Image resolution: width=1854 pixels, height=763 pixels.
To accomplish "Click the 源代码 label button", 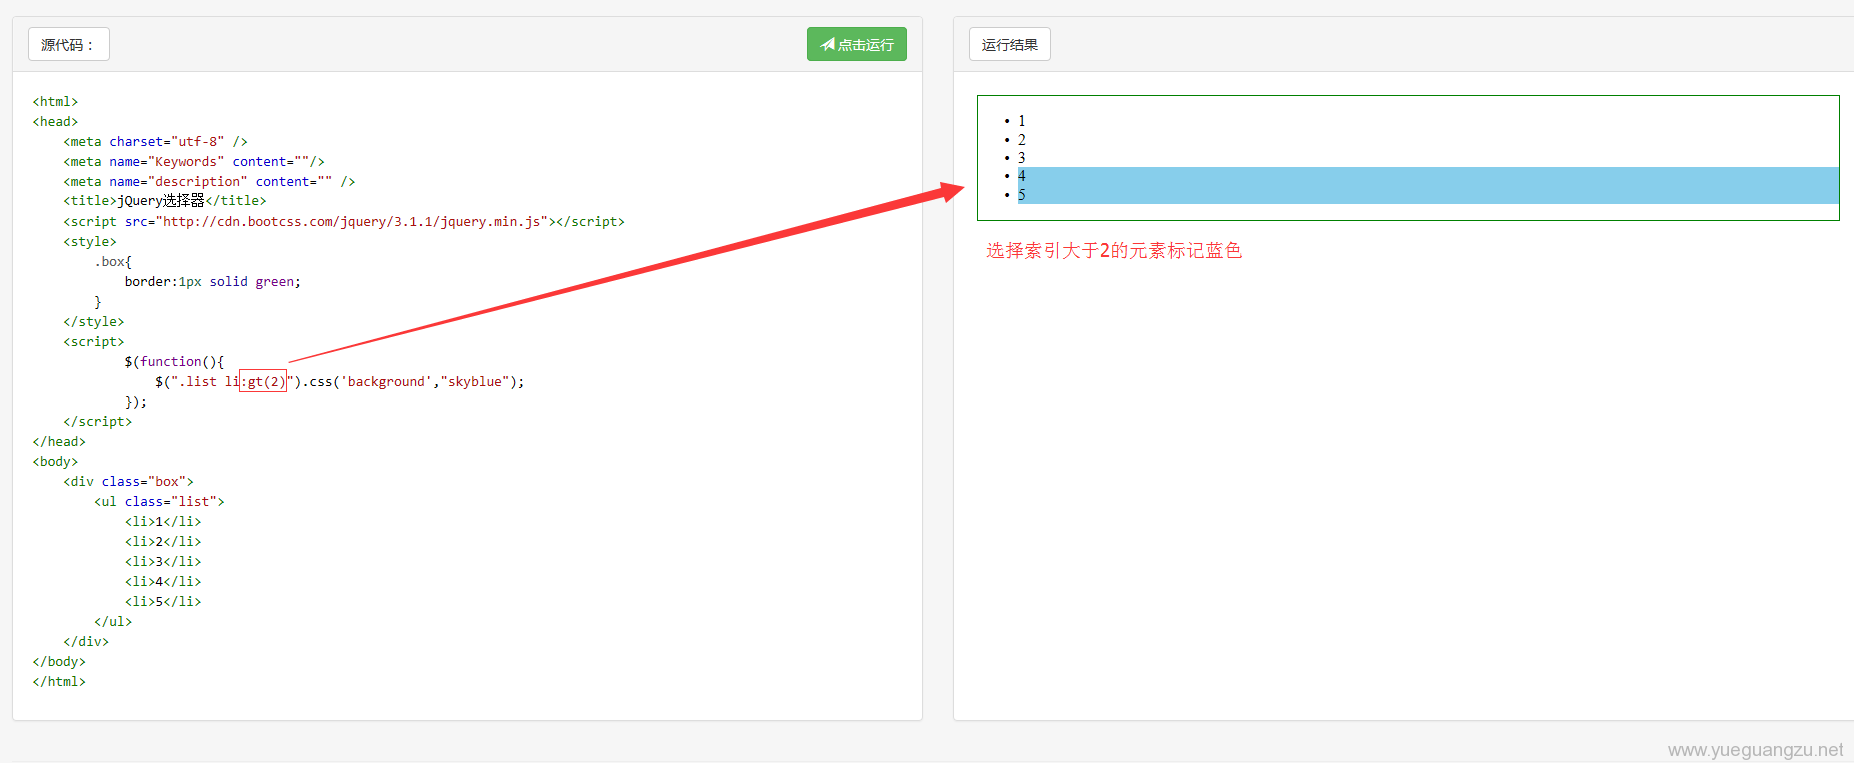I will coord(68,44).
